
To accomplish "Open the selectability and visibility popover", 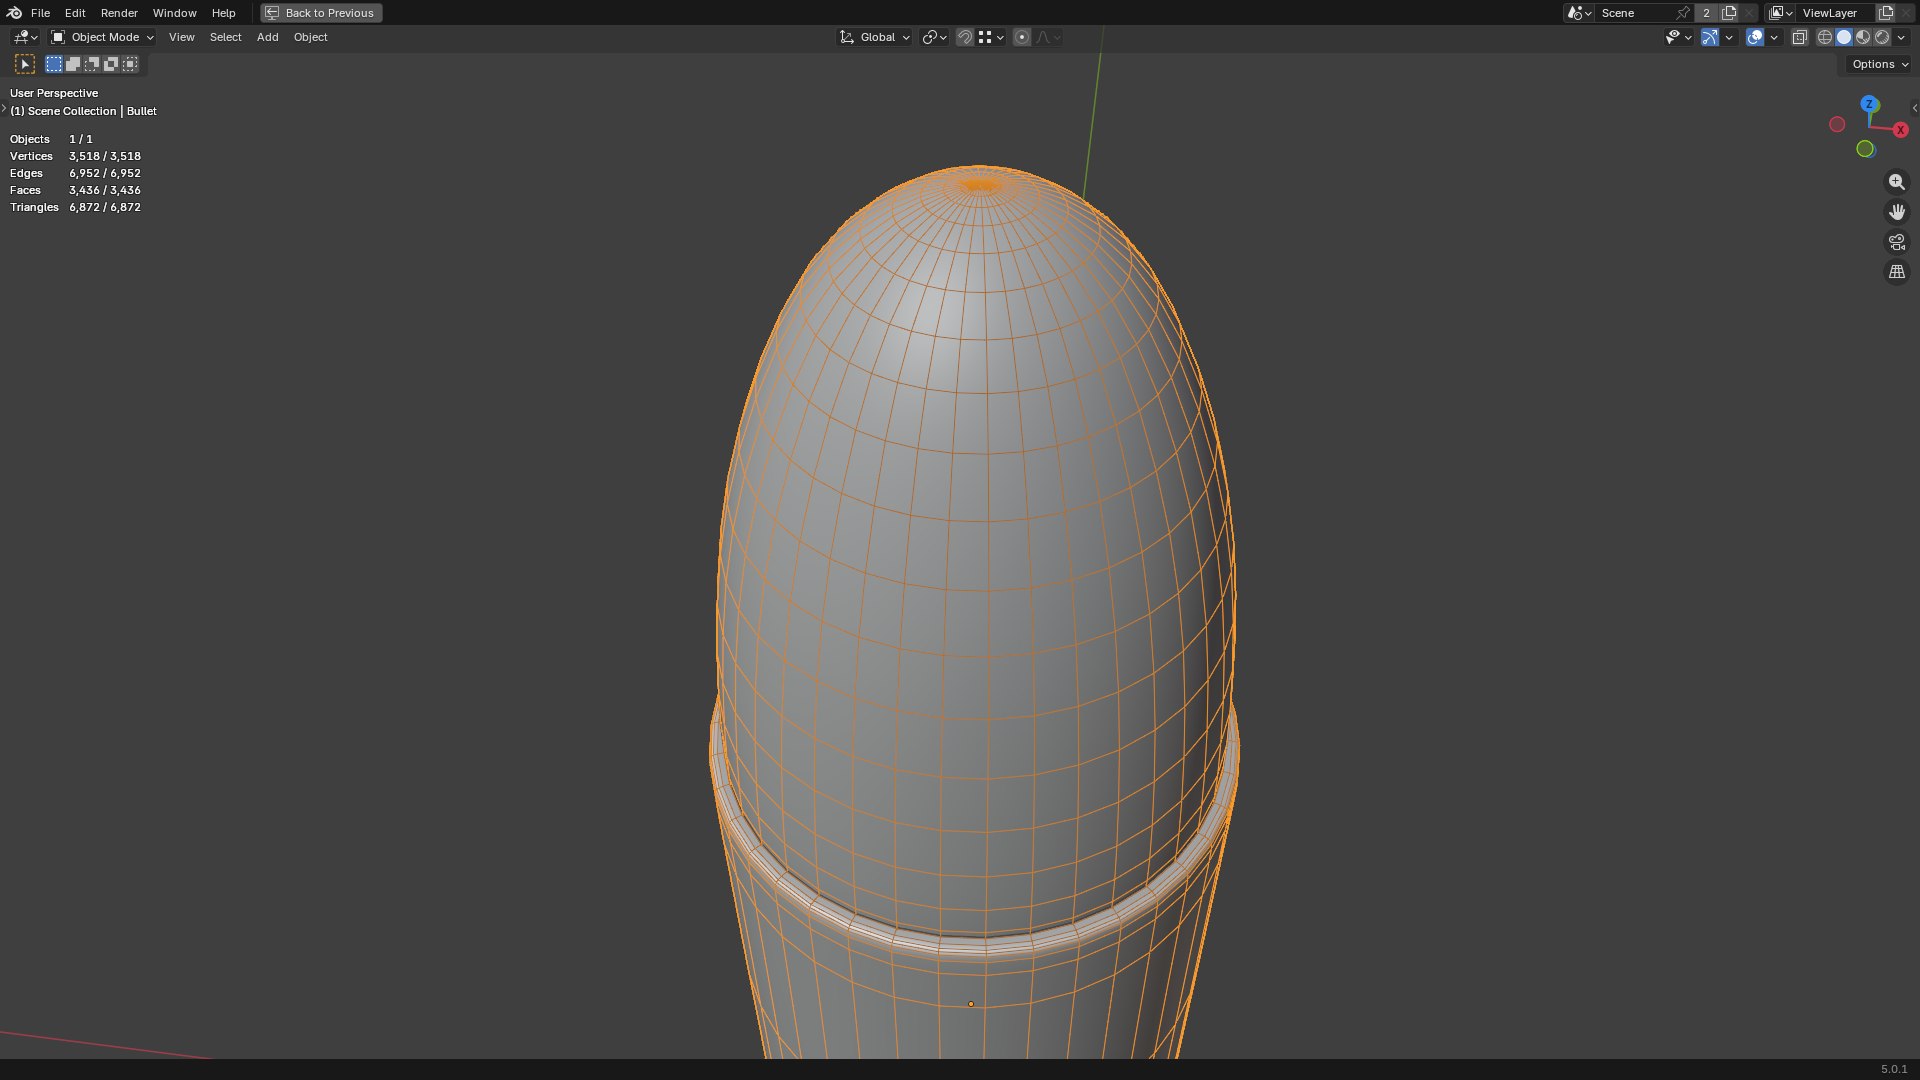I will (x=1678, y=37).
